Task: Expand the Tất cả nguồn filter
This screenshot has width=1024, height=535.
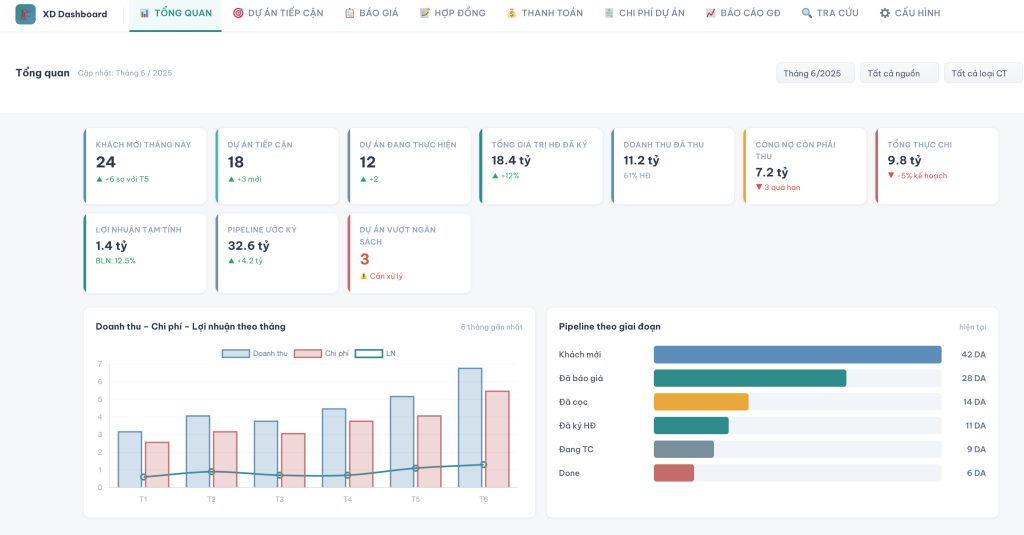Action: click(x=899, y=73)
